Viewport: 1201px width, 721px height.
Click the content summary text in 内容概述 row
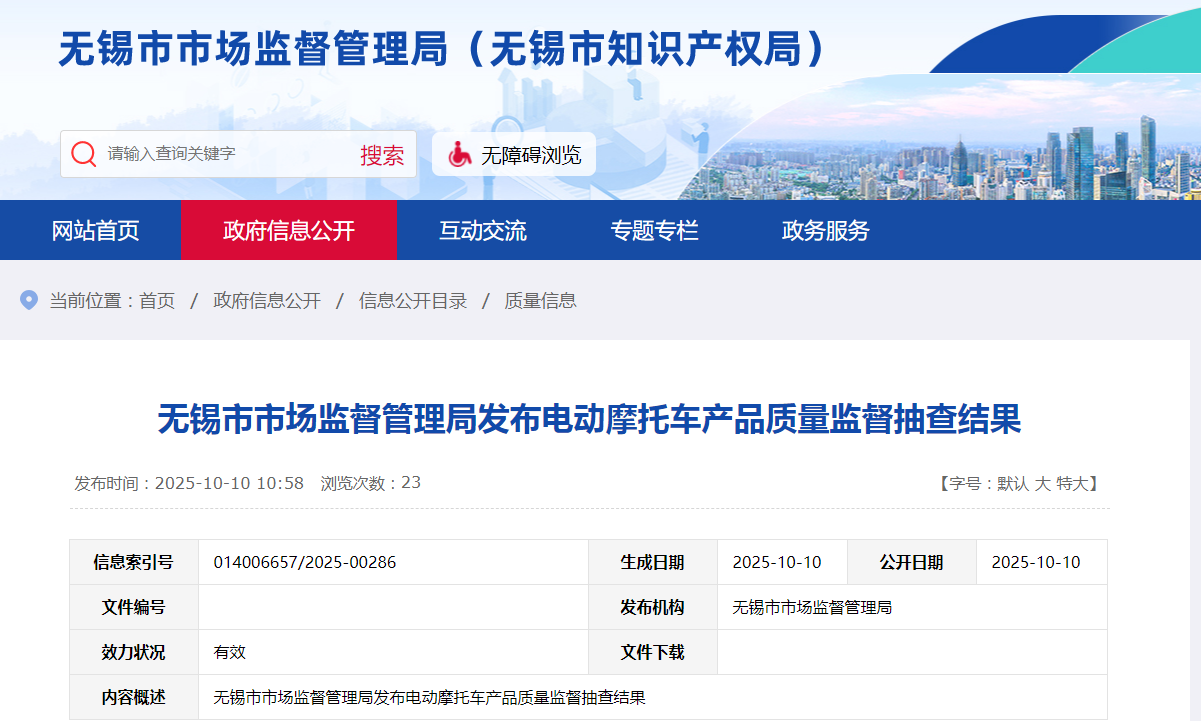tap(430, 697)
